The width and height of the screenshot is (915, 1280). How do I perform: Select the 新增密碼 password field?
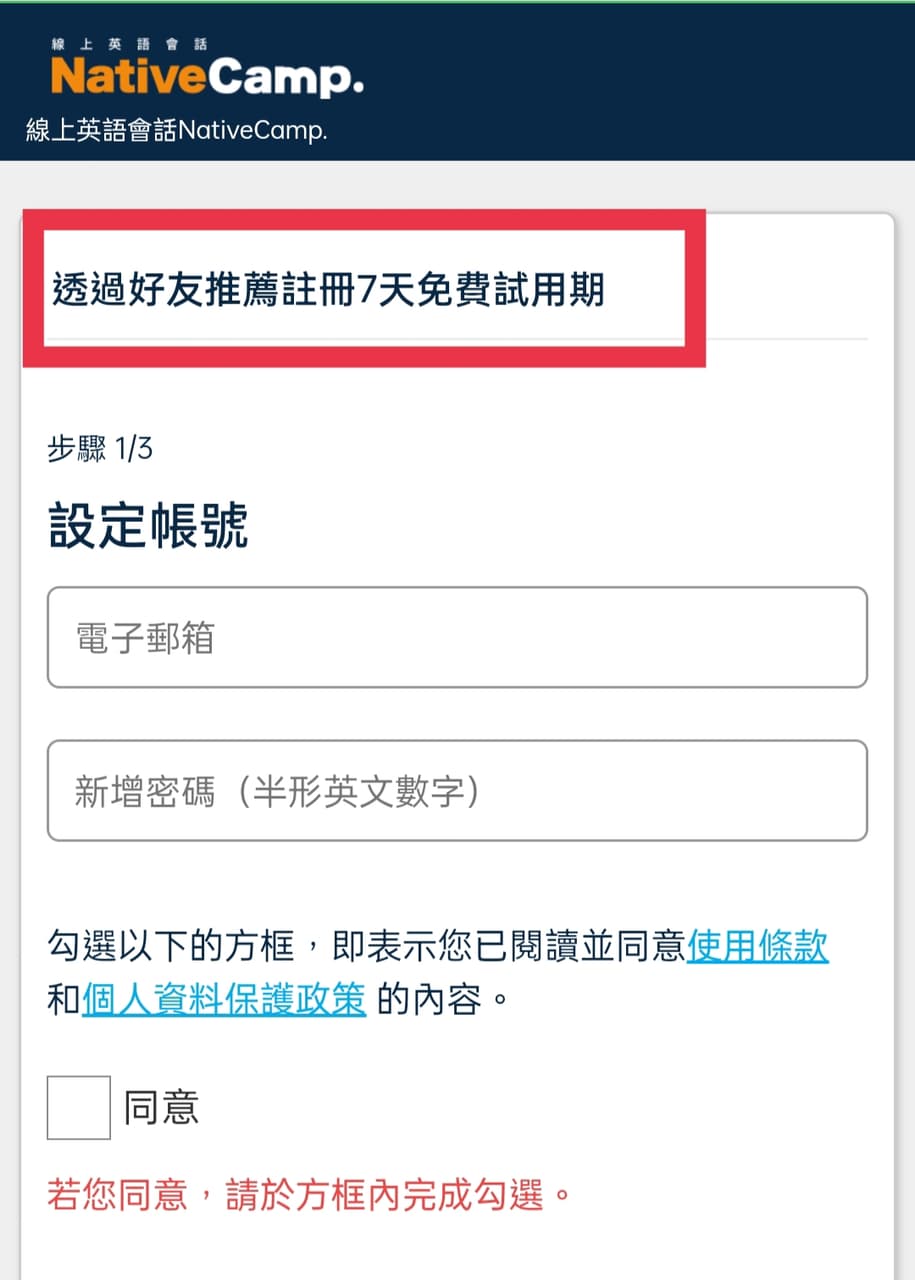pos(455,791)
